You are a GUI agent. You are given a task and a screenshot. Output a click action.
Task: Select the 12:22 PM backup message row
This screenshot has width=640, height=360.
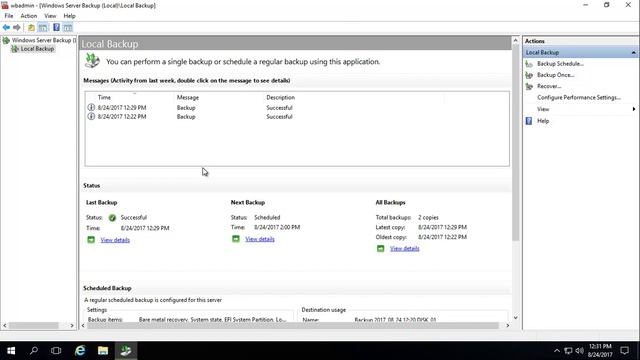[297, 117]
